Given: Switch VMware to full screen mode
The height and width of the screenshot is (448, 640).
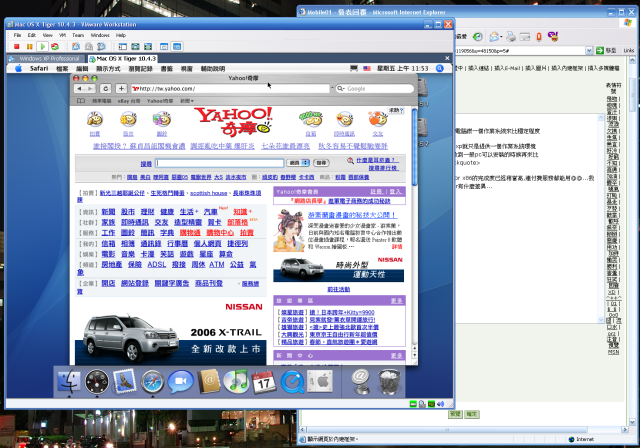Looking at the screenshot, I should click(148, 47).
